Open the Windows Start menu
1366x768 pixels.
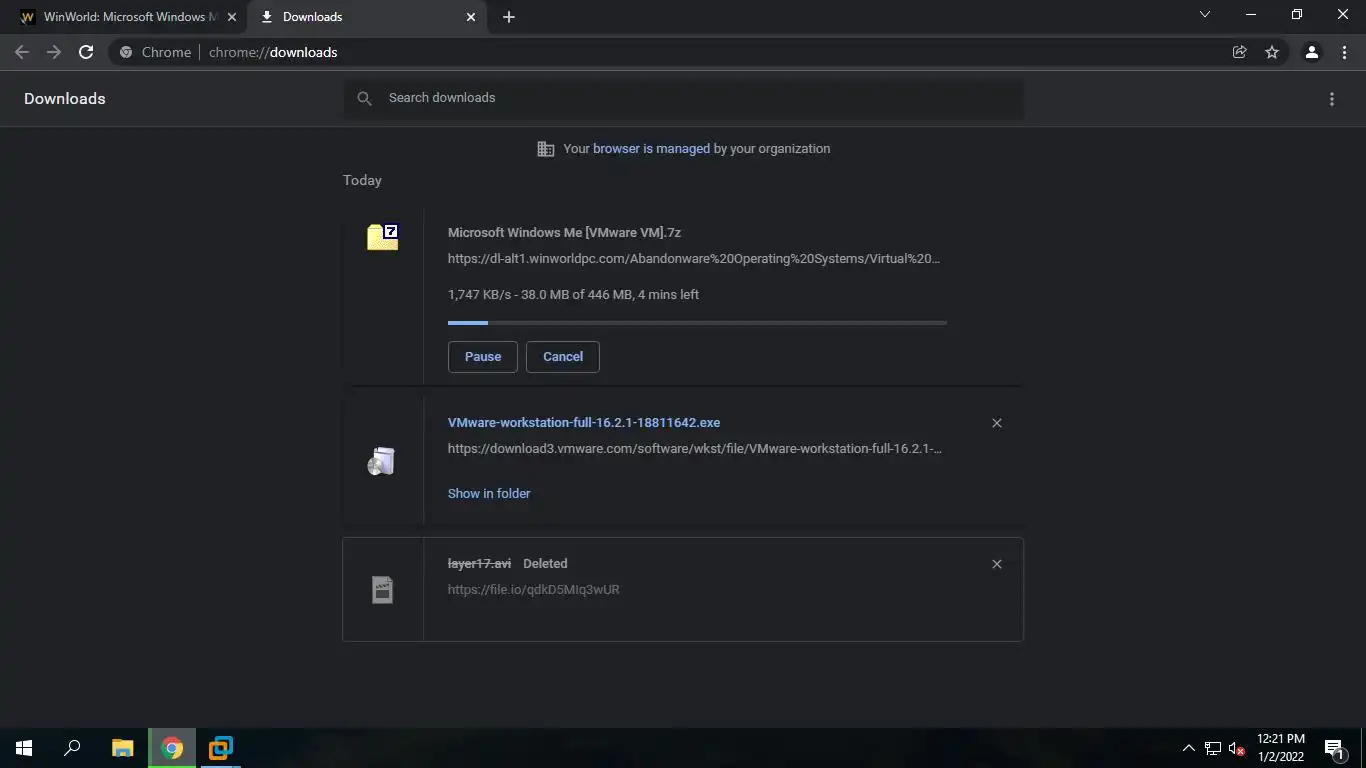point(24,748)
